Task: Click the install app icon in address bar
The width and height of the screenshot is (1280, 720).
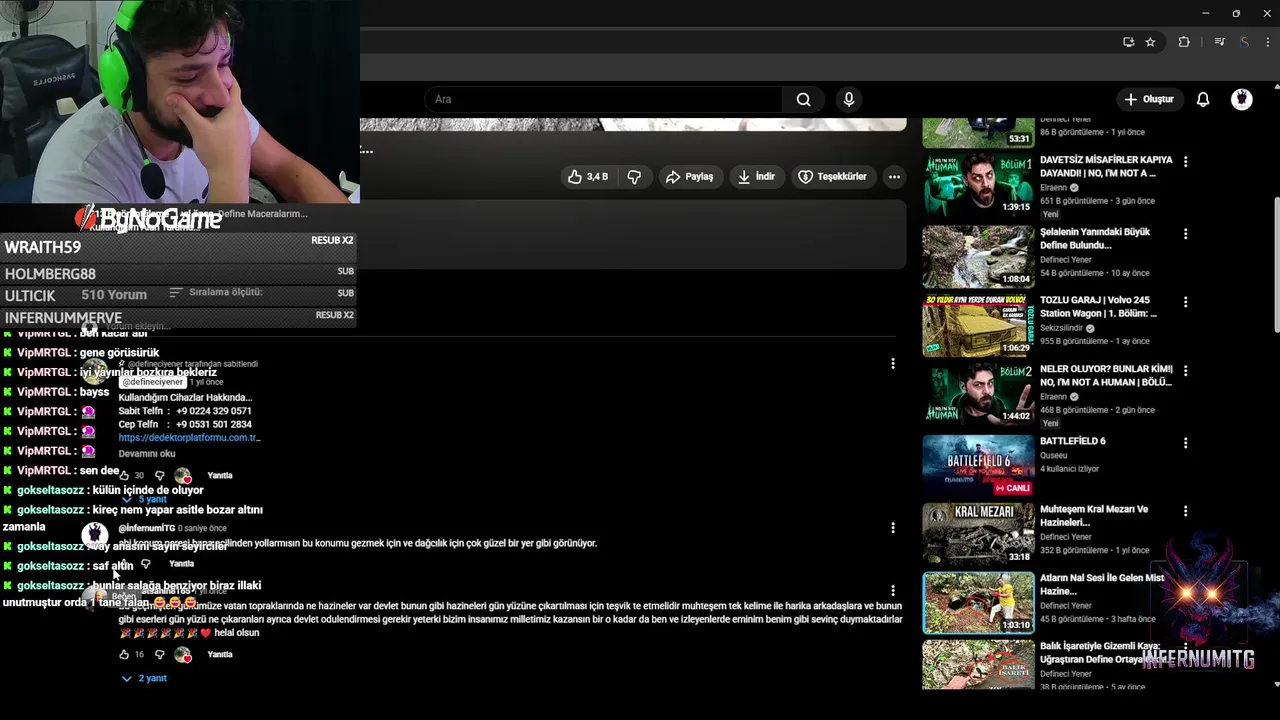Action: [x=1129, y=42]
